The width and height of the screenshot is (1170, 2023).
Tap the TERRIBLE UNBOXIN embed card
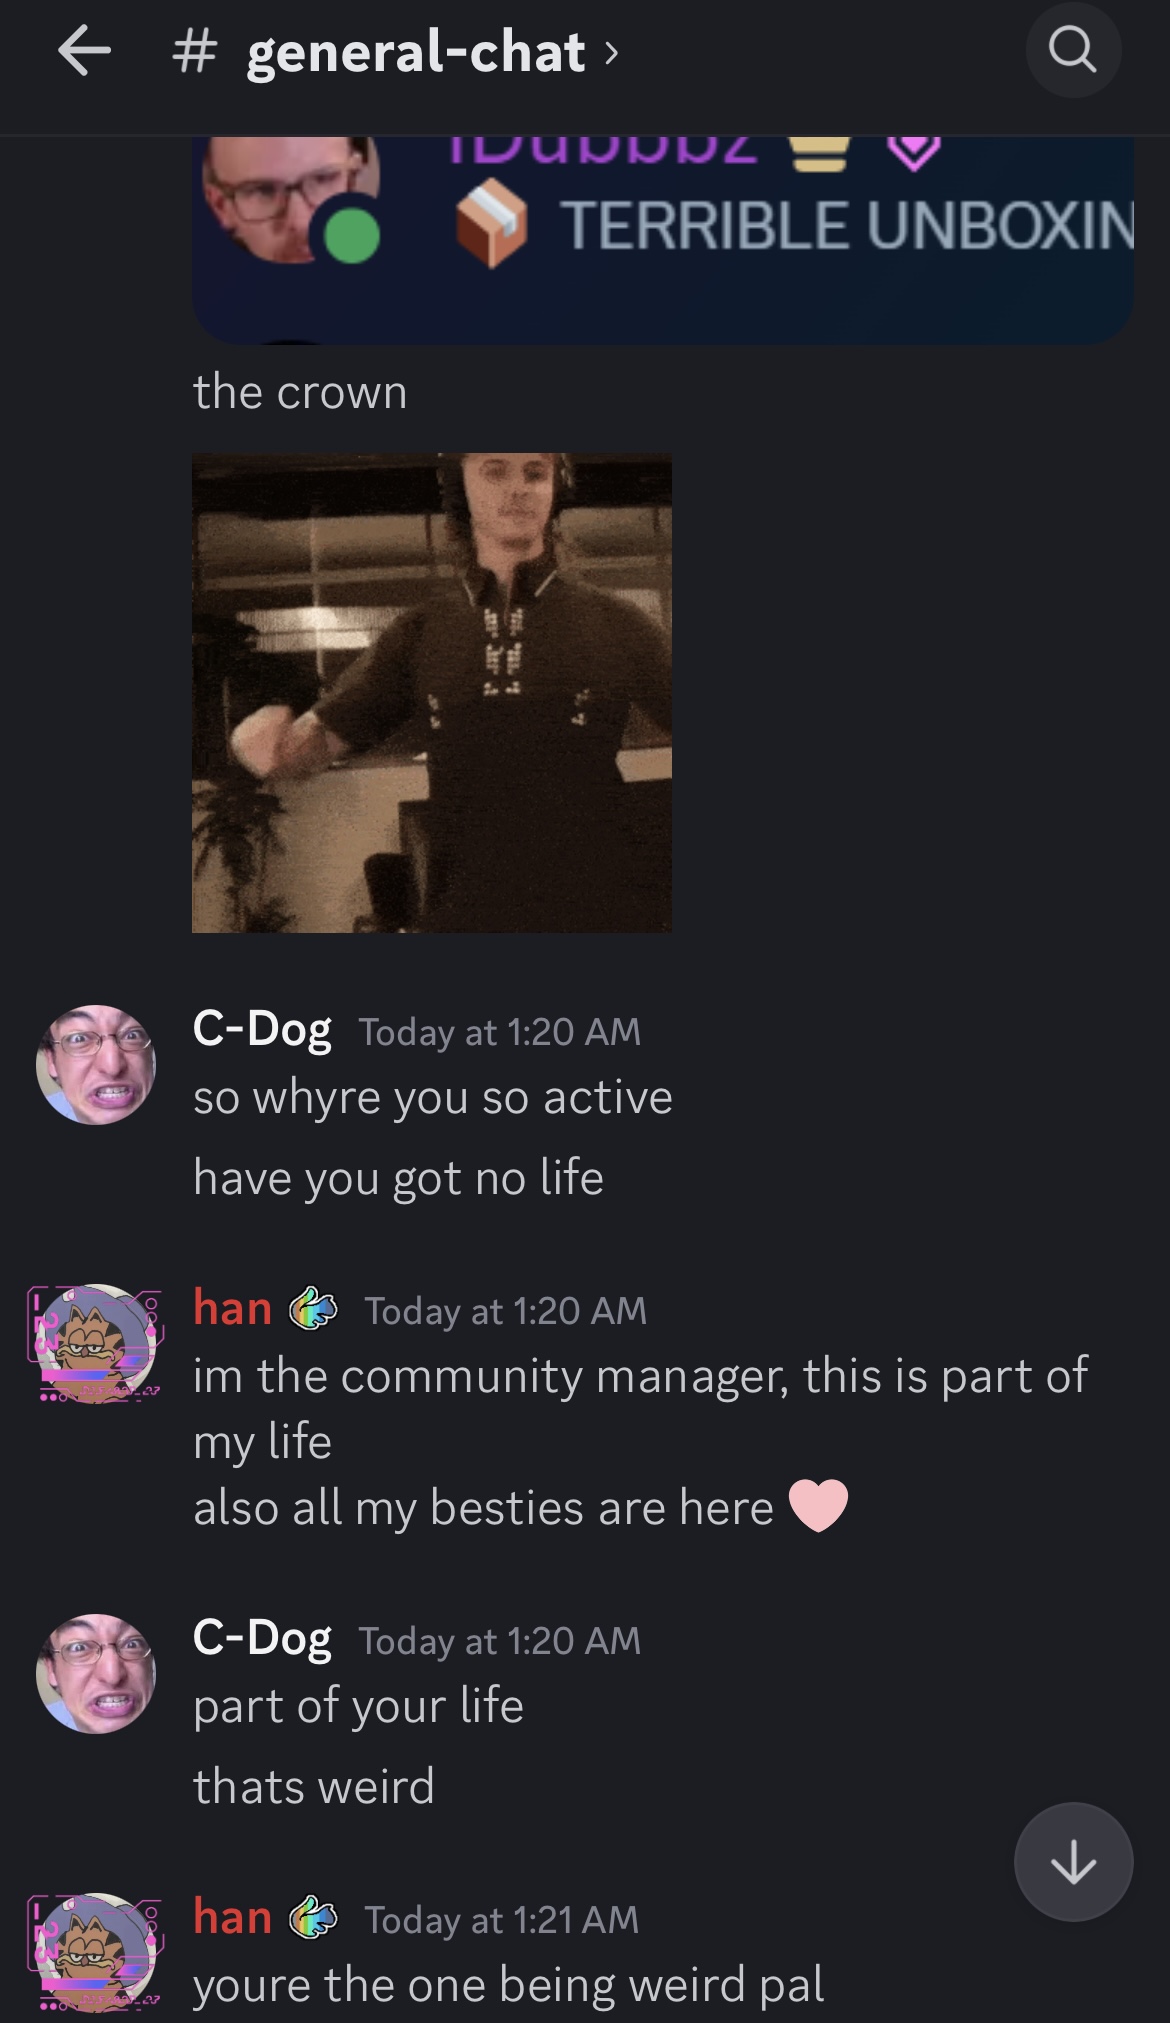pos(662,240)
